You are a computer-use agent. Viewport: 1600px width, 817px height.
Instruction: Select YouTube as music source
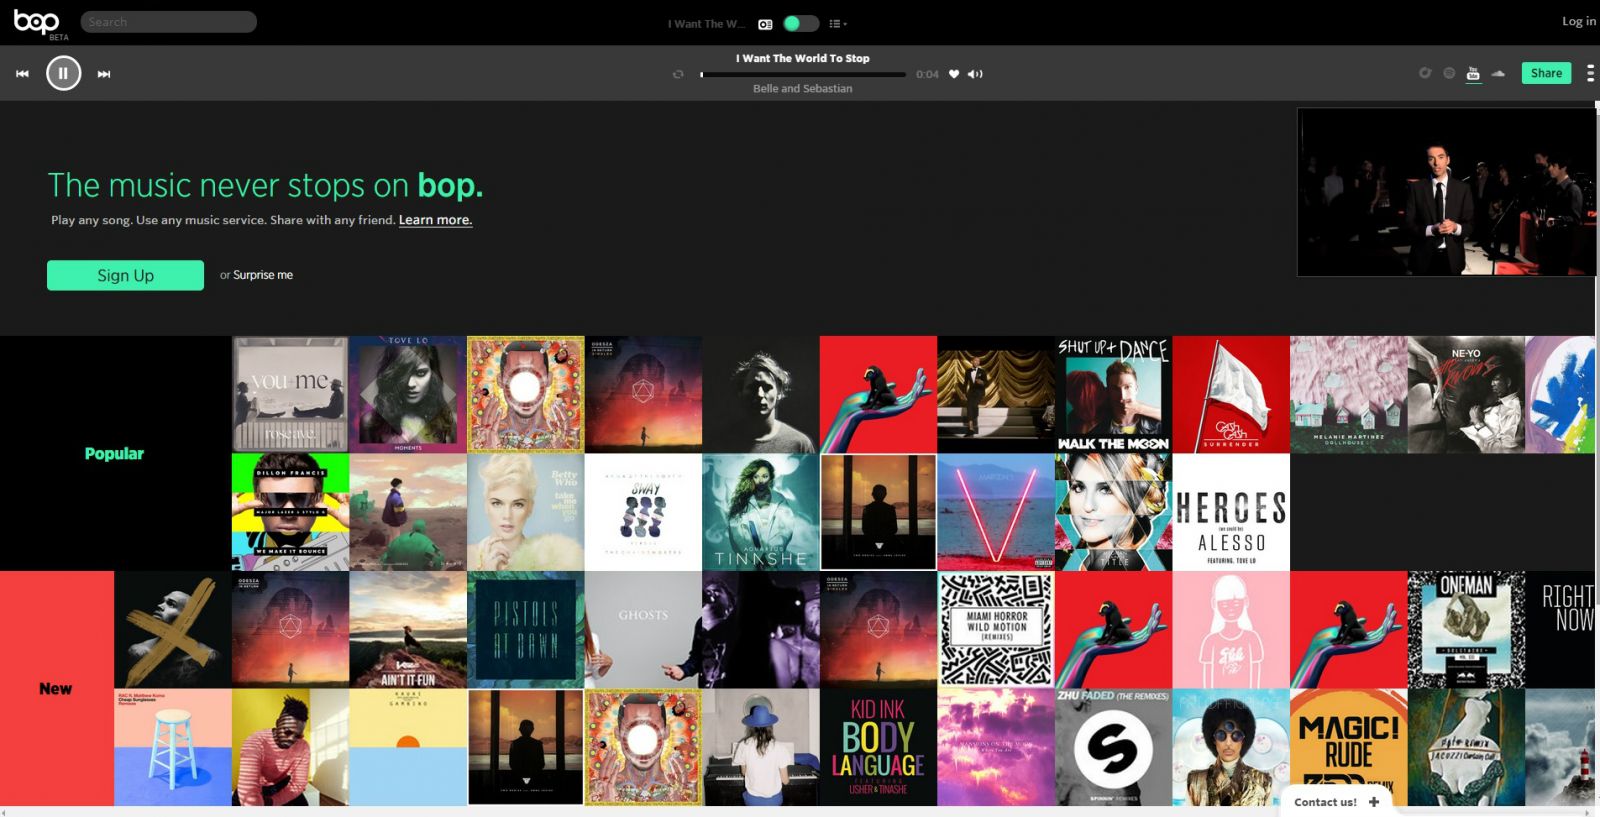click(x=1473, y=73)
